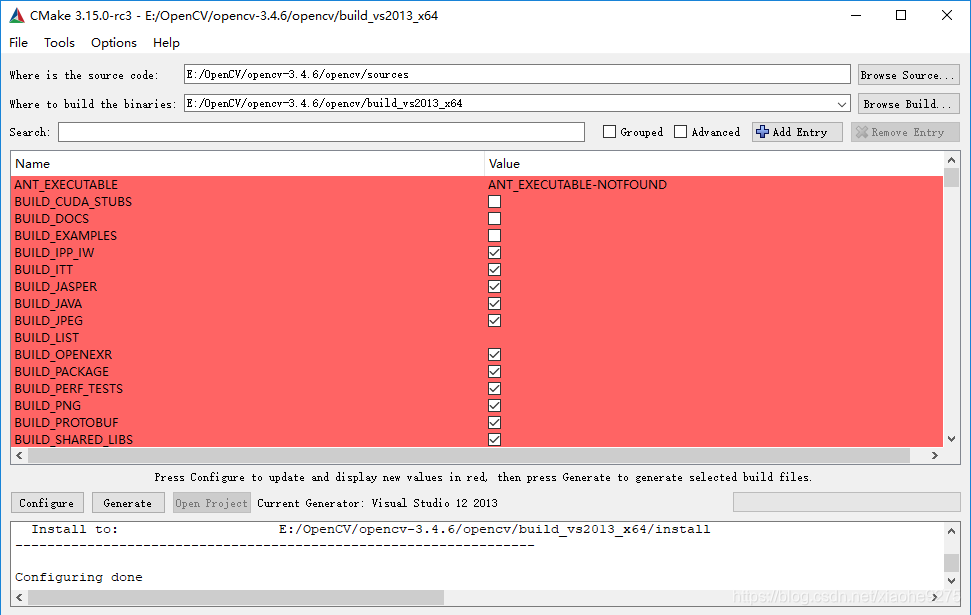
Task: Click the Add Entry button label
Action: [800, 132]
